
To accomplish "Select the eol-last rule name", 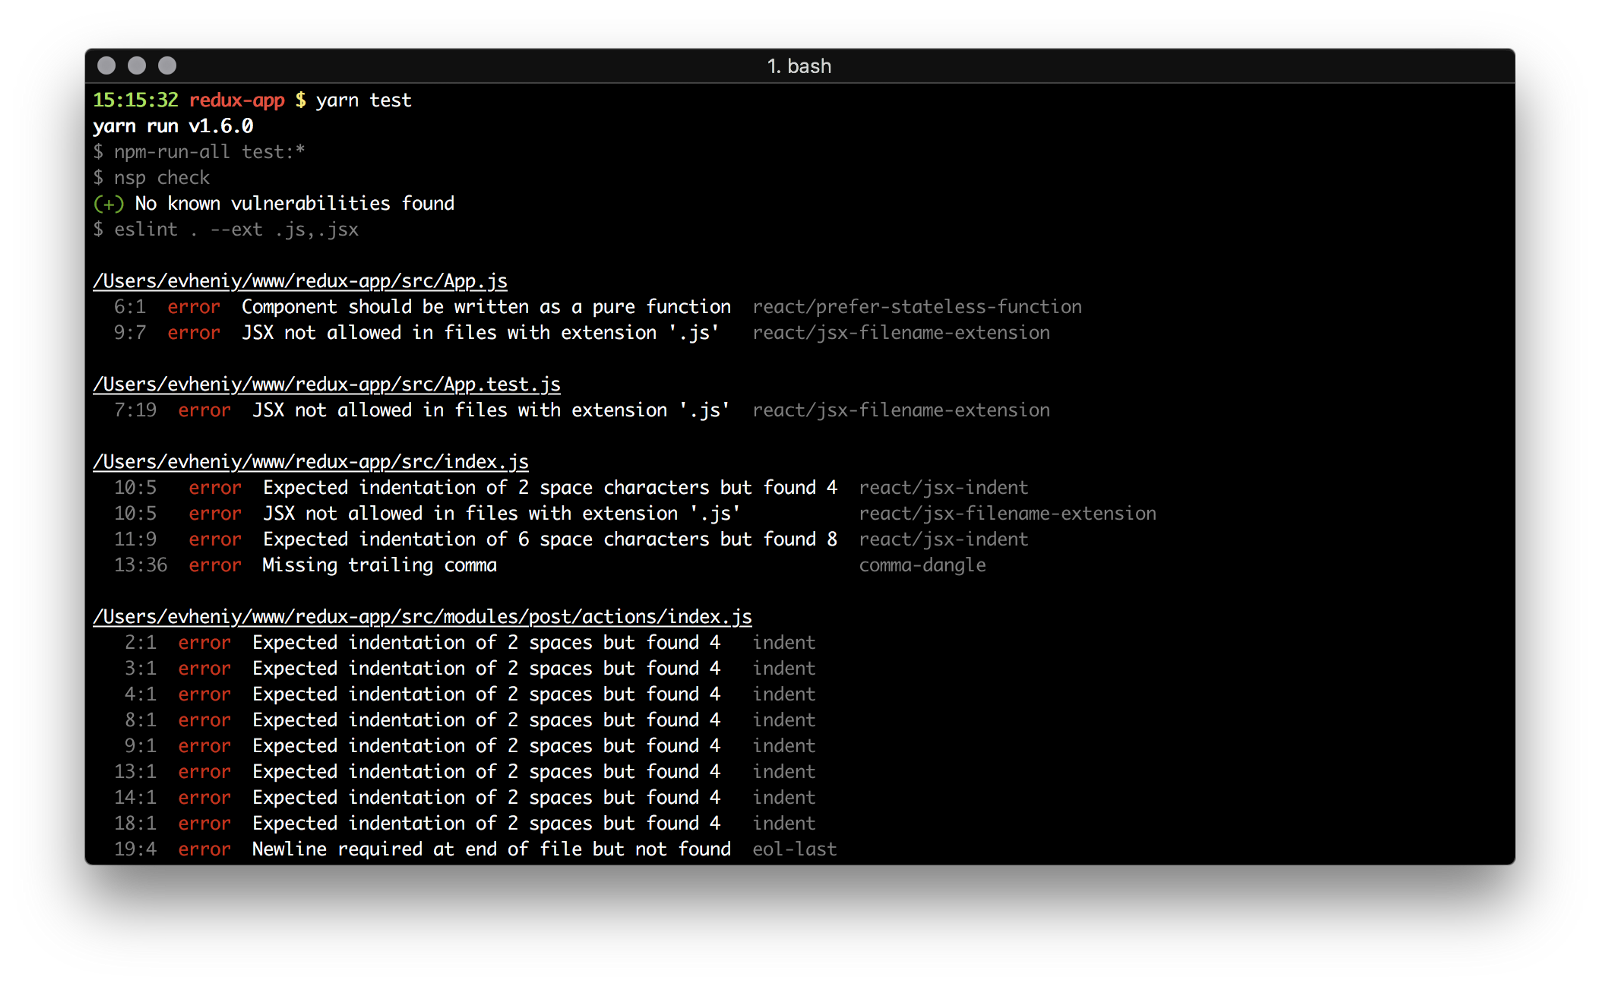I will pyautogui.click(x=794, y=849).
